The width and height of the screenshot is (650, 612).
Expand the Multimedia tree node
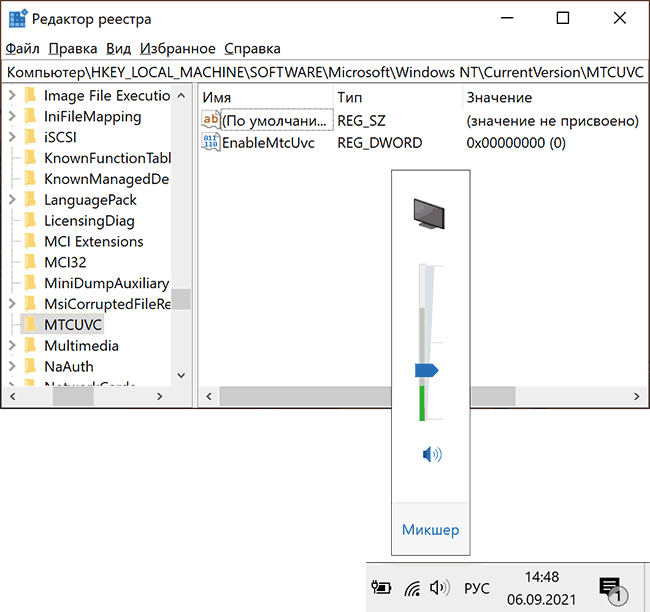pos(12,345)
